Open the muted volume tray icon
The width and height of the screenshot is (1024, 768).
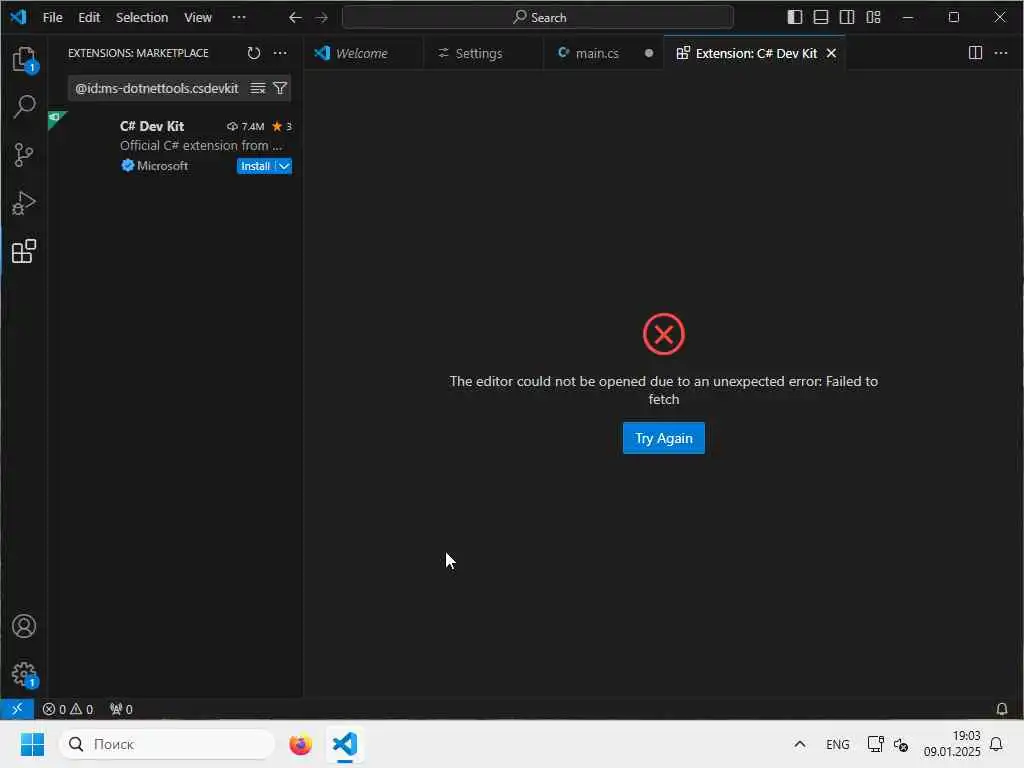click(x=901, y=744)
